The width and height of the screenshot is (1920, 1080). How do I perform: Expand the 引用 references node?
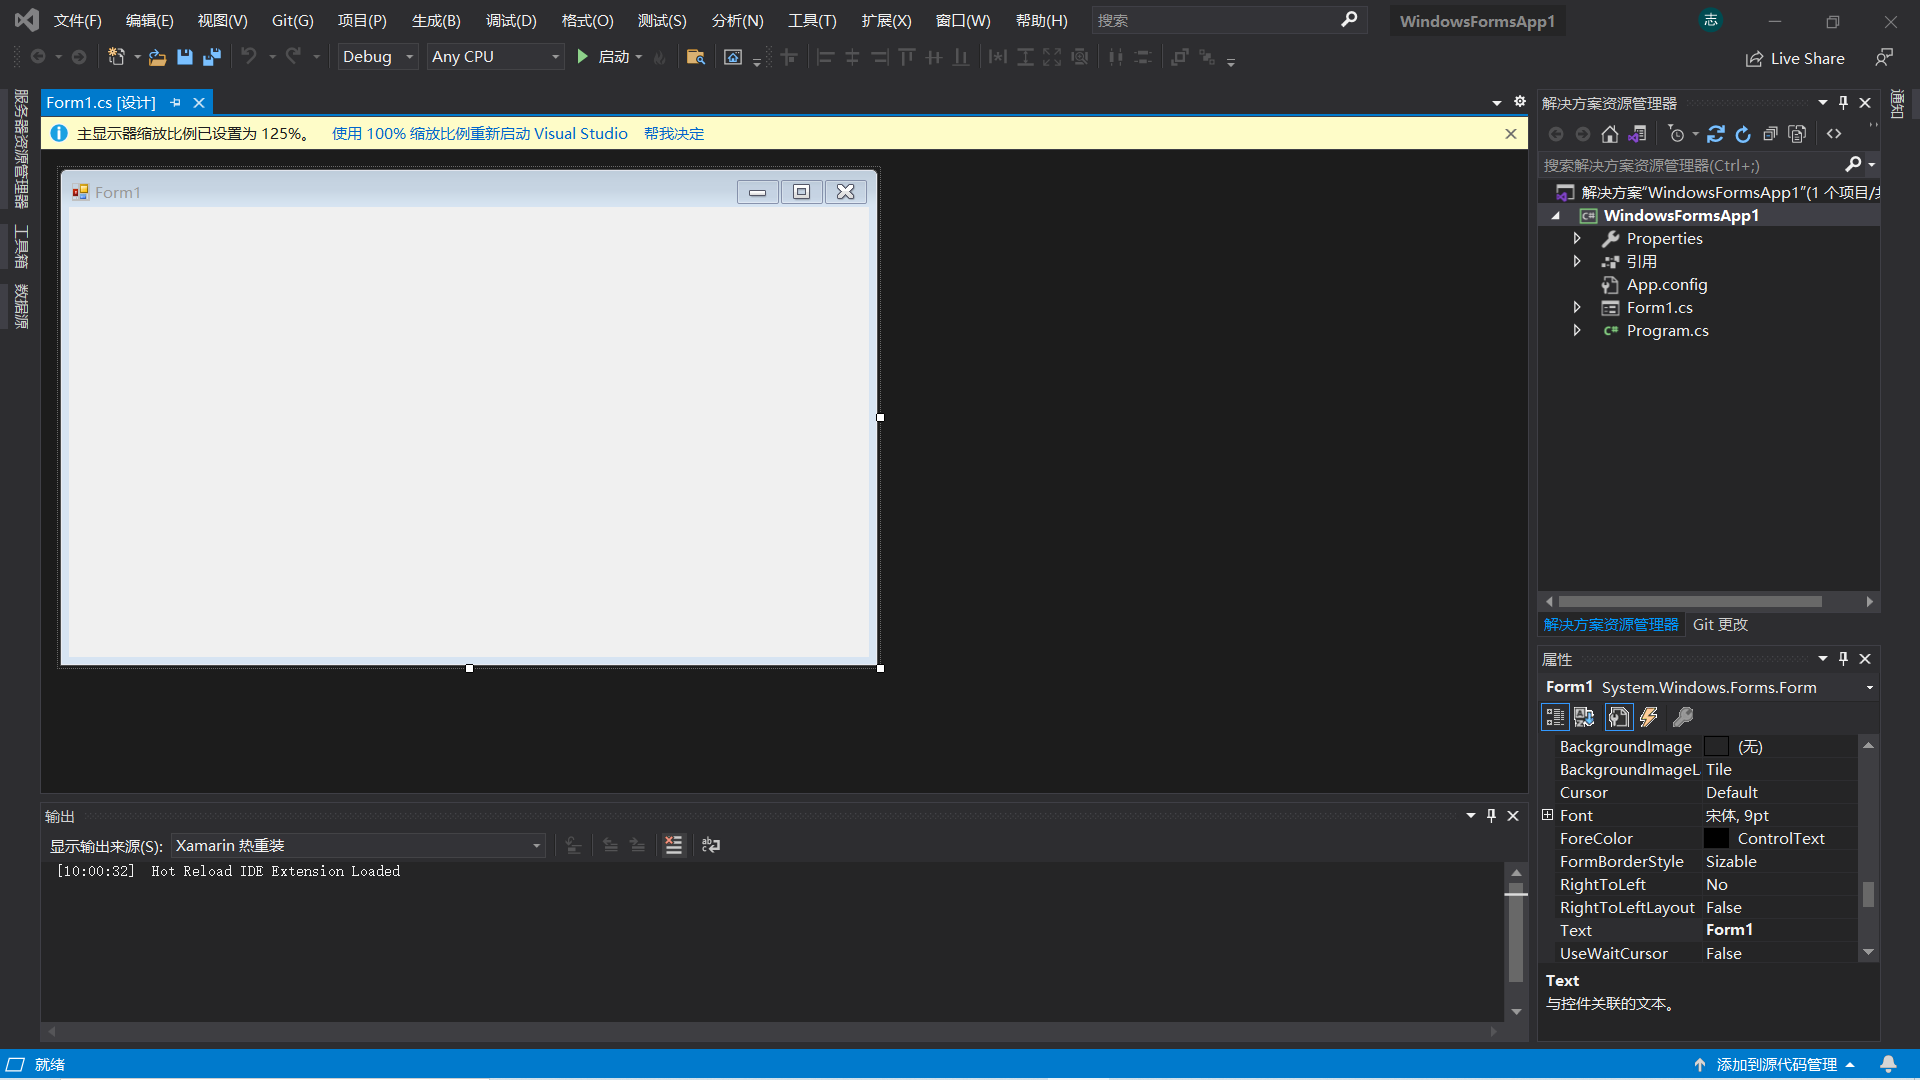click(1577, 262)
